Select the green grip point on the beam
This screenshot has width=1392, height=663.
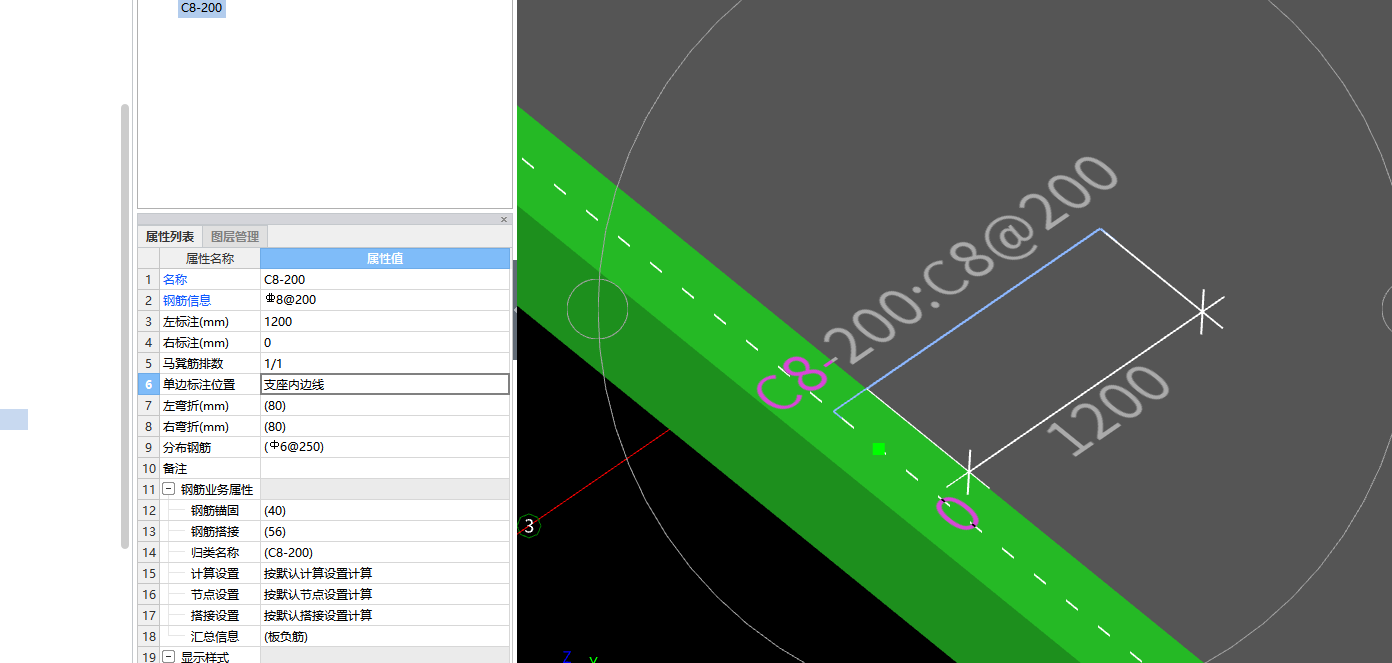point(878,449)
